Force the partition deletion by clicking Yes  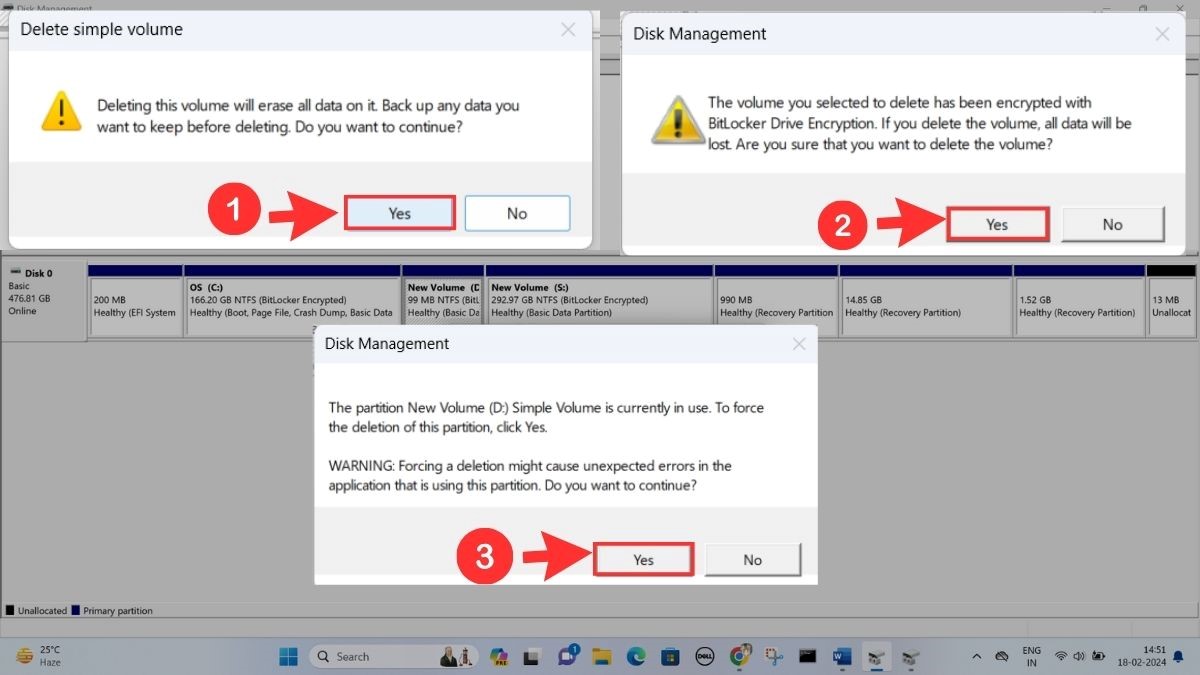(643, 560)
